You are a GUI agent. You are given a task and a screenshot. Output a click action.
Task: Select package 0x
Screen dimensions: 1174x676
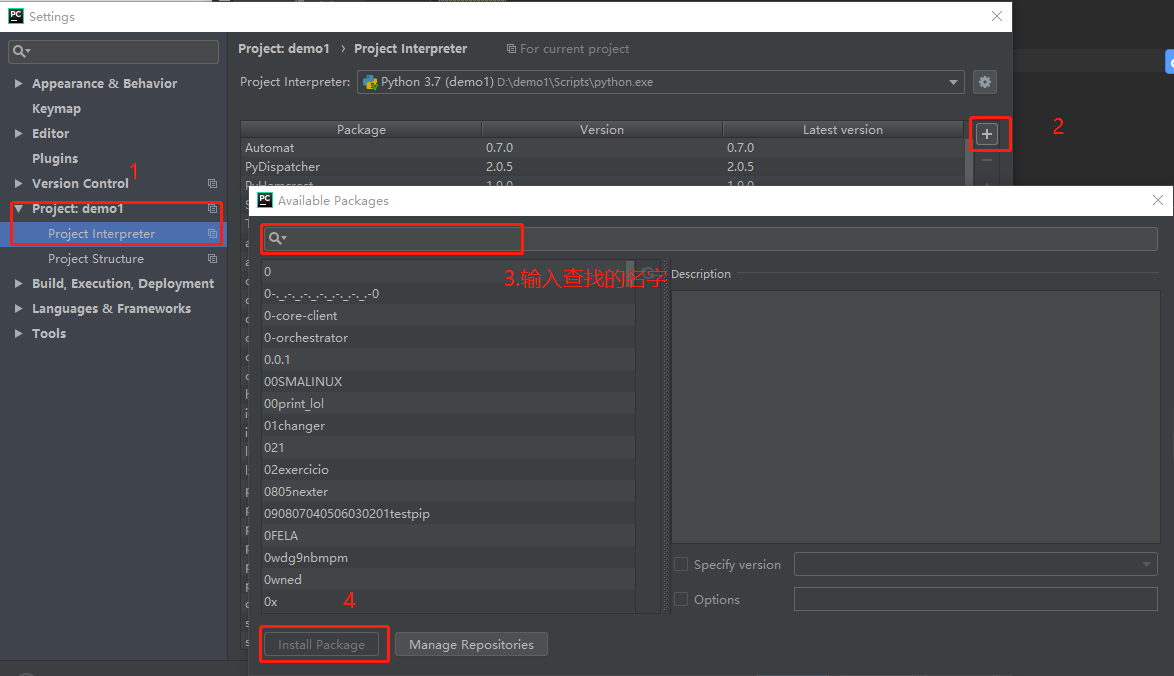pos(448,601)
